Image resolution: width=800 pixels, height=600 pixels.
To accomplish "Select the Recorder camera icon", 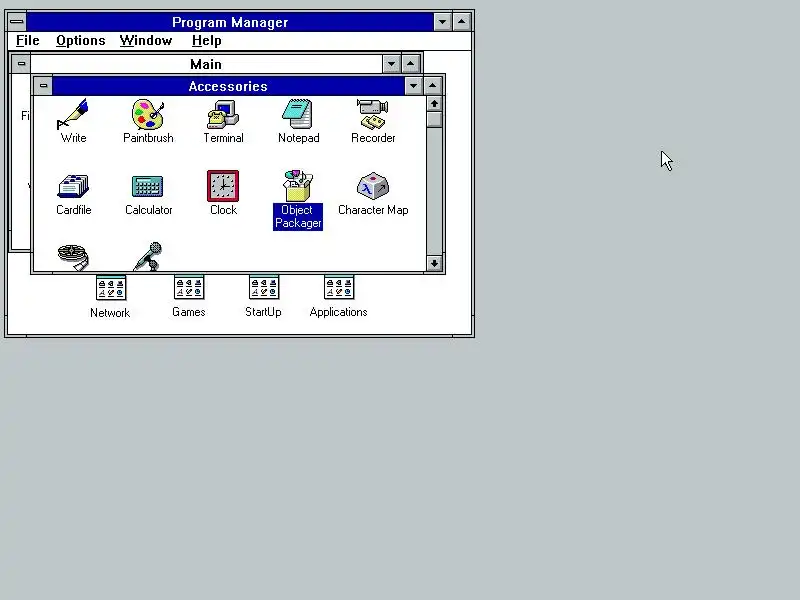I will [373, 114].
